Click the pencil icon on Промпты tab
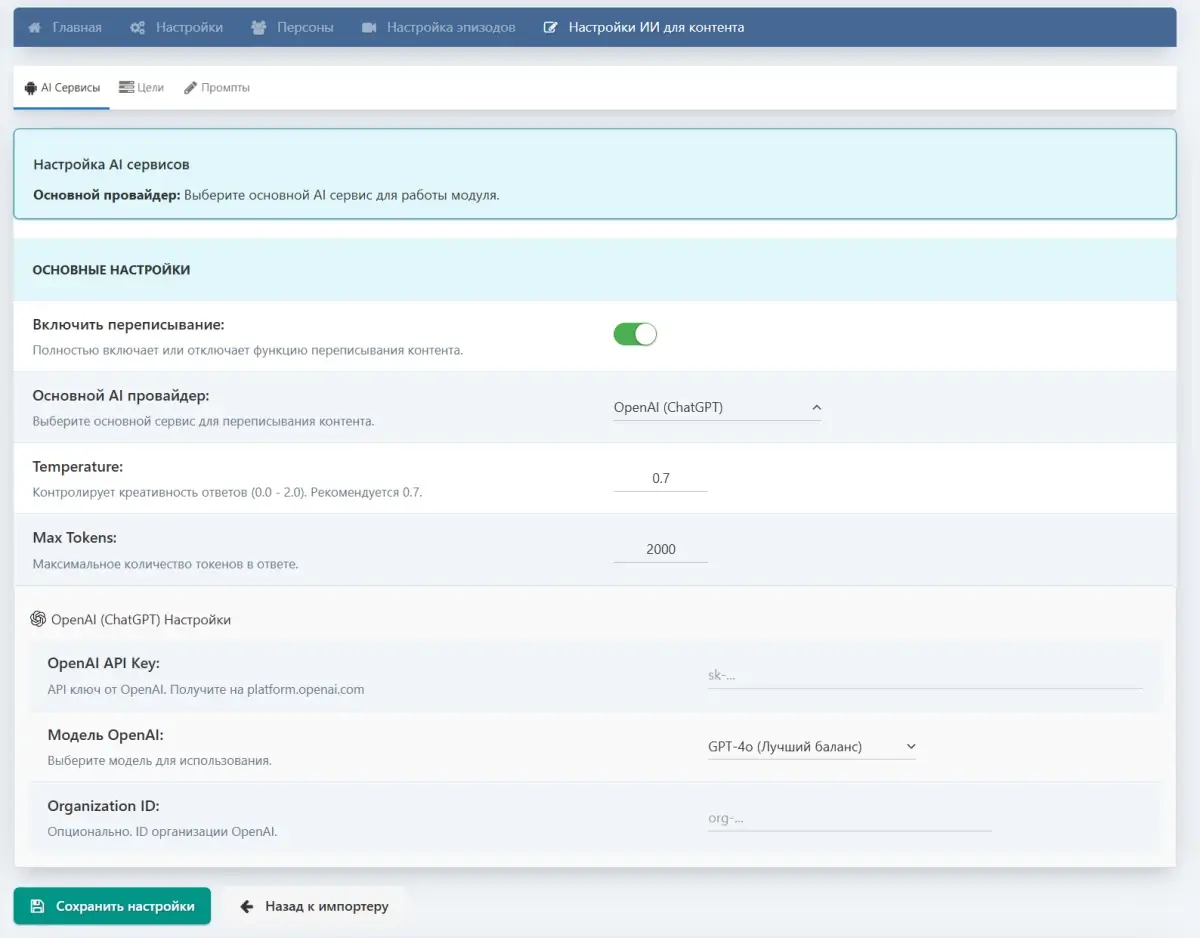This screenshot has width=1200, height=938. (x=190, y=88)
